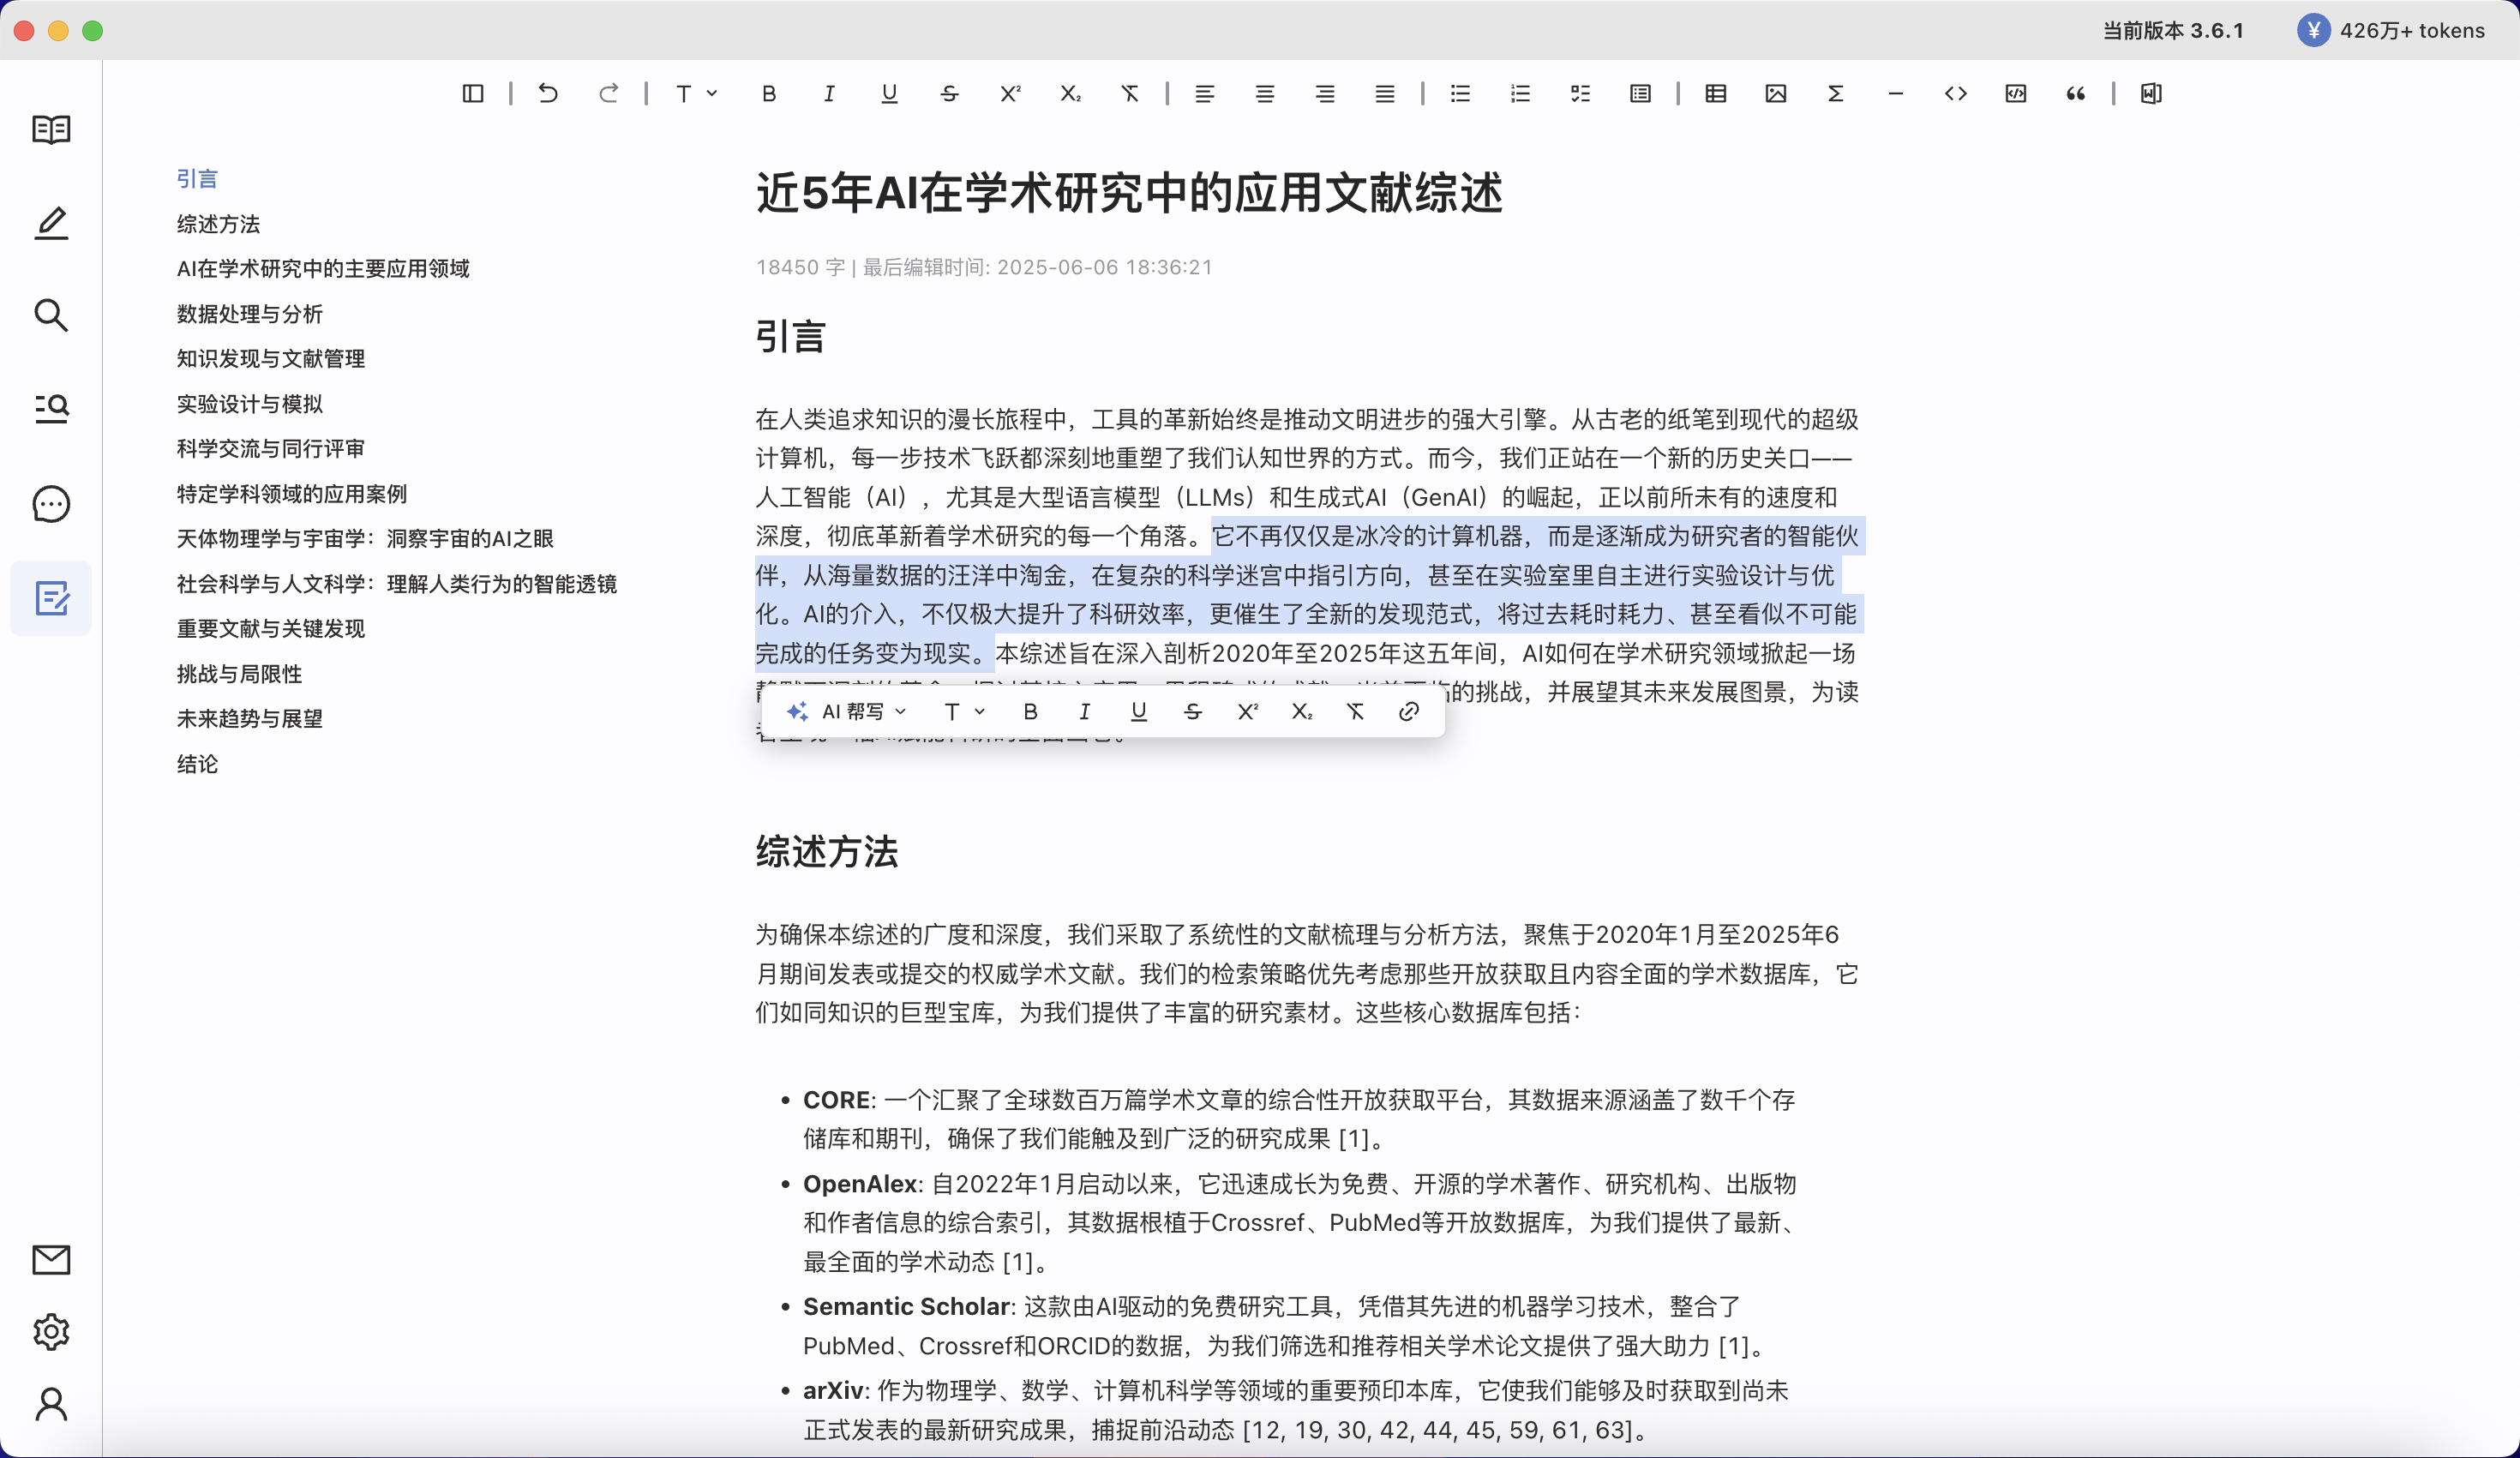Toggle italic in the top toolbar
2520x1458 pixels.
pos(829,93)
